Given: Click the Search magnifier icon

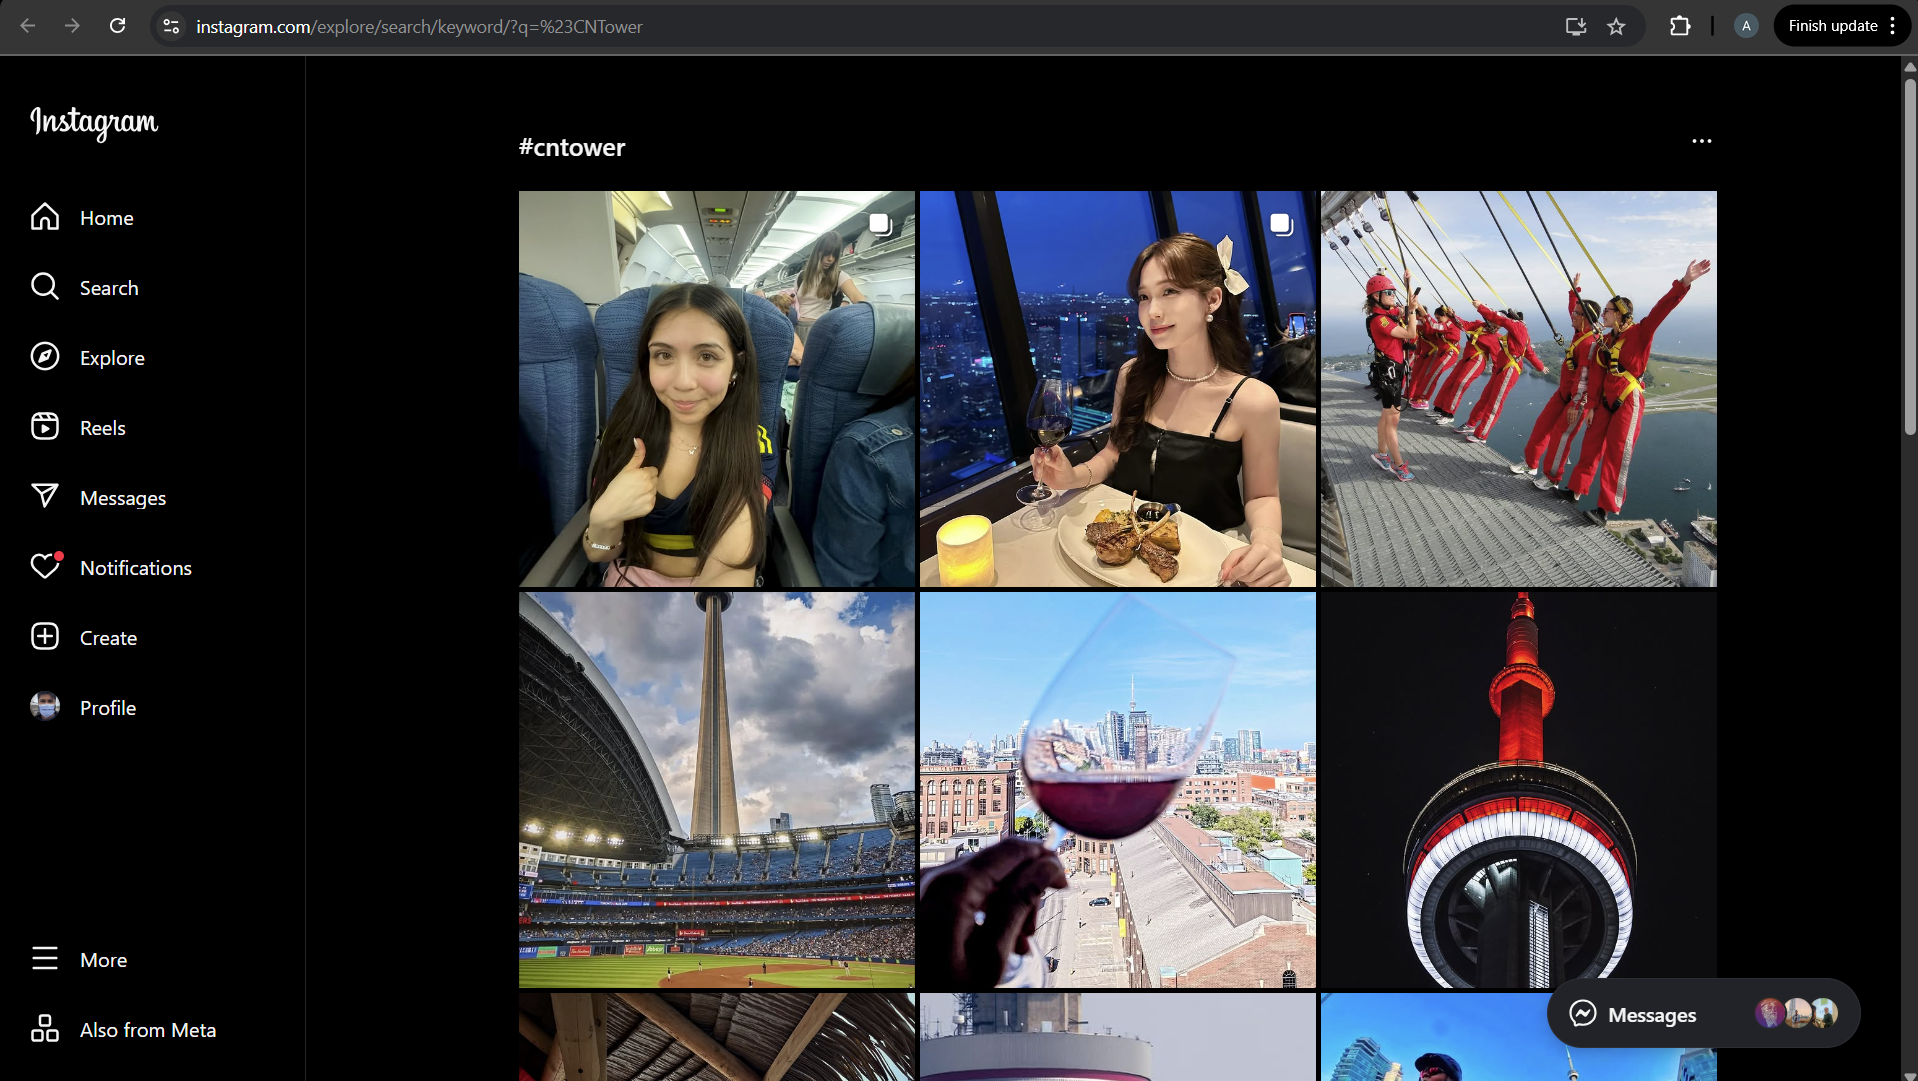Looking at the screenshot, I should tap(45, 287).
